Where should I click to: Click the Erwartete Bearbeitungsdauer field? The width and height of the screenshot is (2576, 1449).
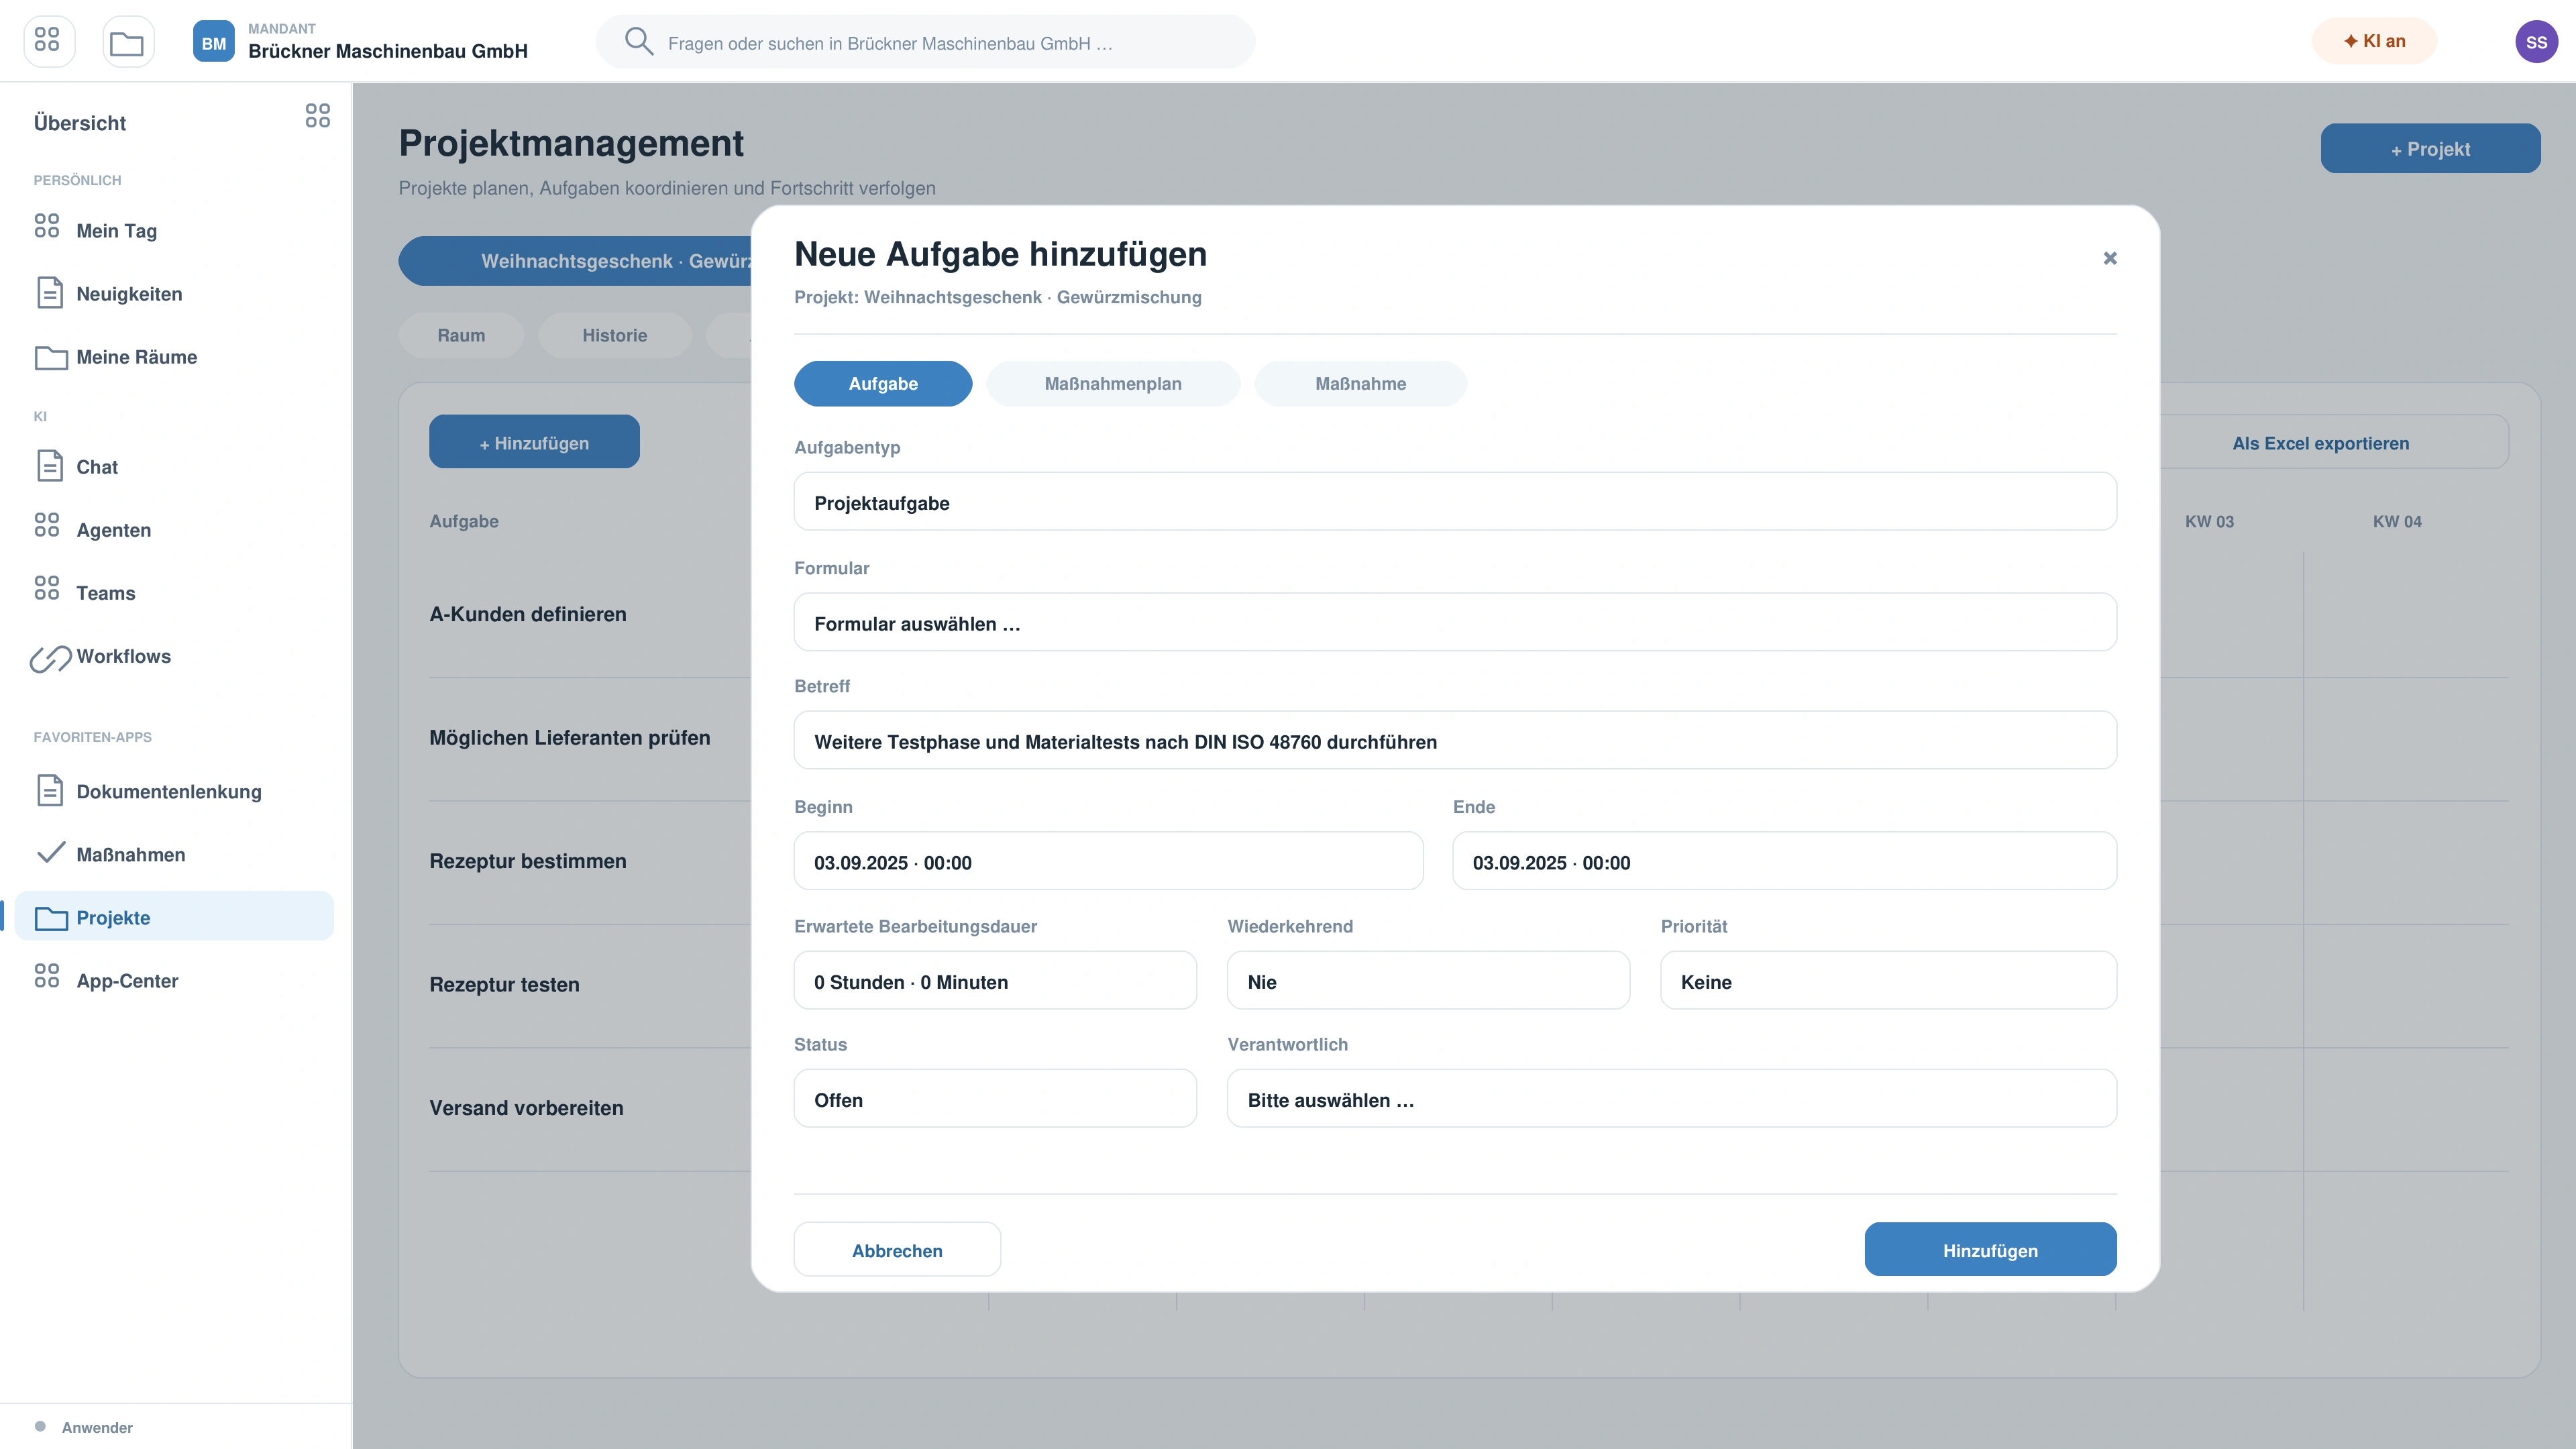click(x=995, y=980)
